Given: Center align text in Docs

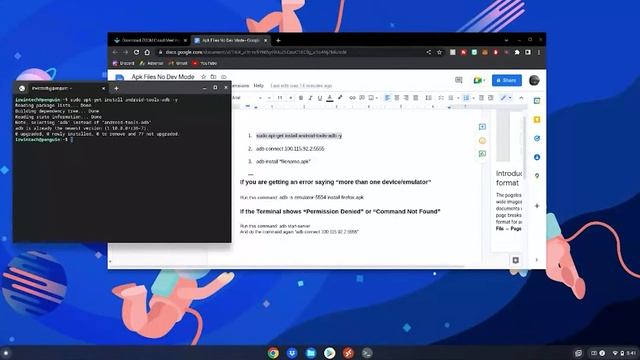Looking at the screenshot, I should click(397, 98).
